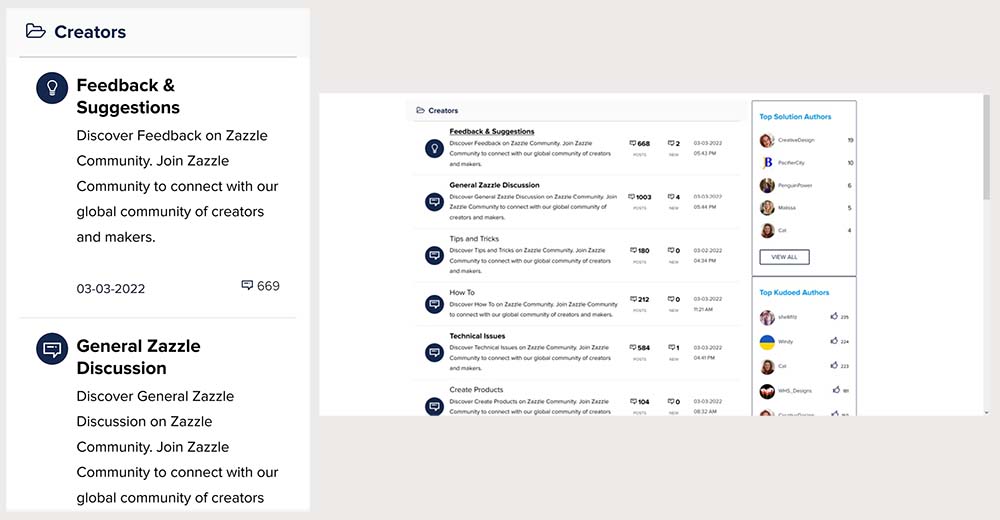Click the lightbulb icon for Feedback & Suggestions in mobile view
This screenshot has height=520, width=1000.
tap(52, 88)
